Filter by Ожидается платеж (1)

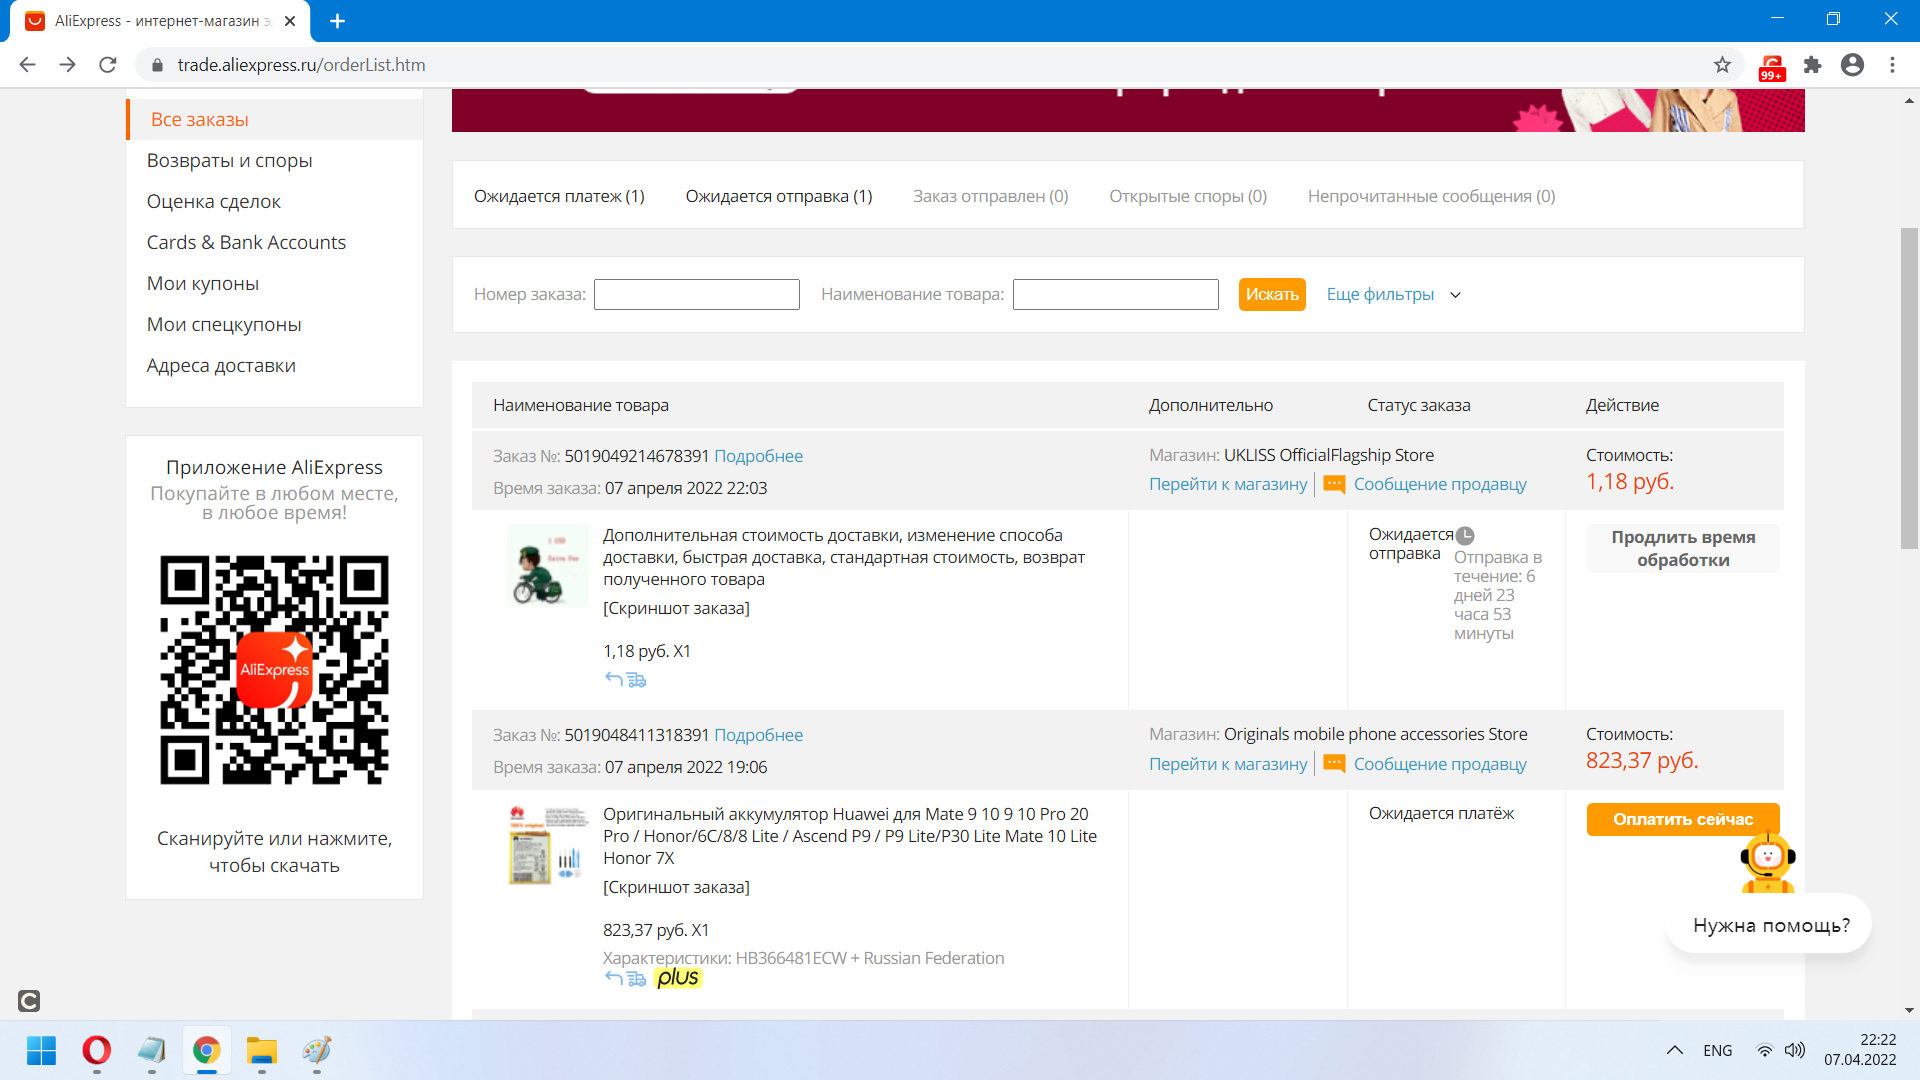pyautogui.click(x=559, y=196)
